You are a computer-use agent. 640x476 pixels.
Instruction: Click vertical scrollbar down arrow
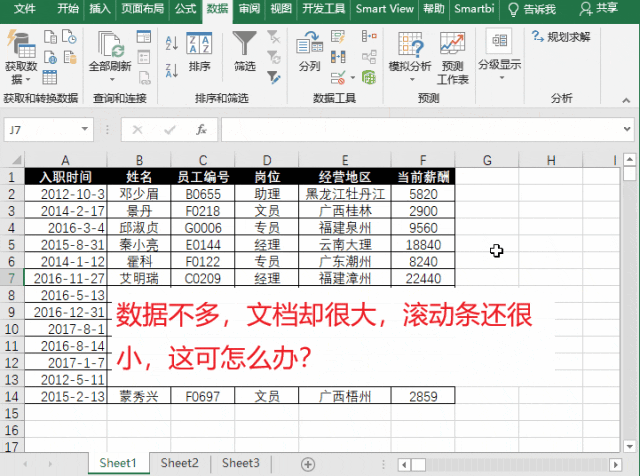[x=629, y=446]
